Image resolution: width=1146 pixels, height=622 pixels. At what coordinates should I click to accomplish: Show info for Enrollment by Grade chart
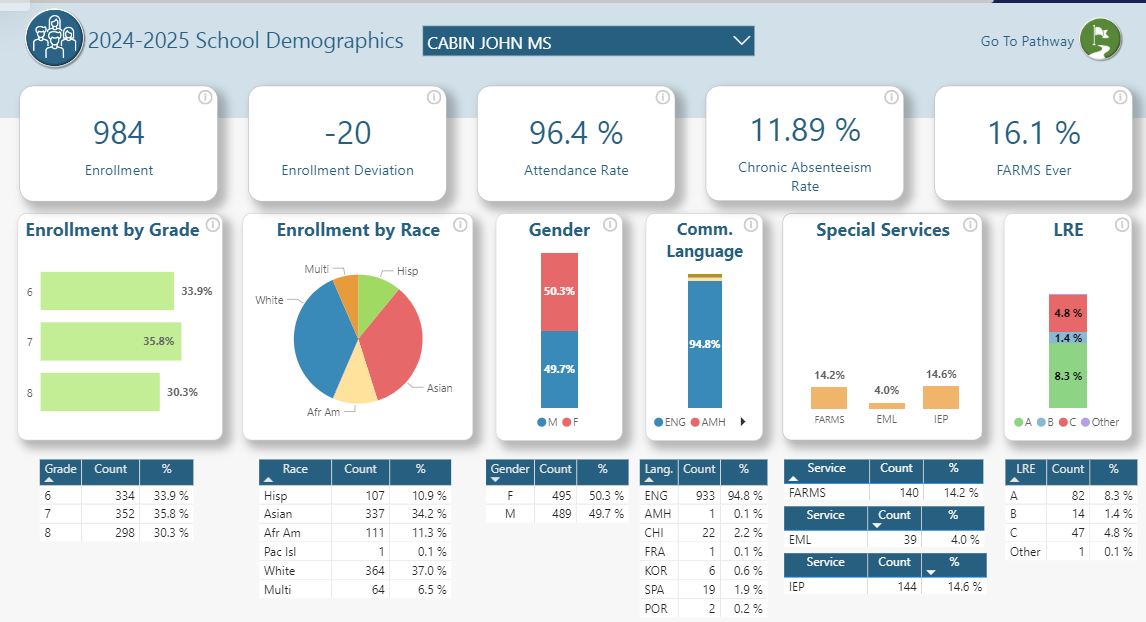click(213, 224)
